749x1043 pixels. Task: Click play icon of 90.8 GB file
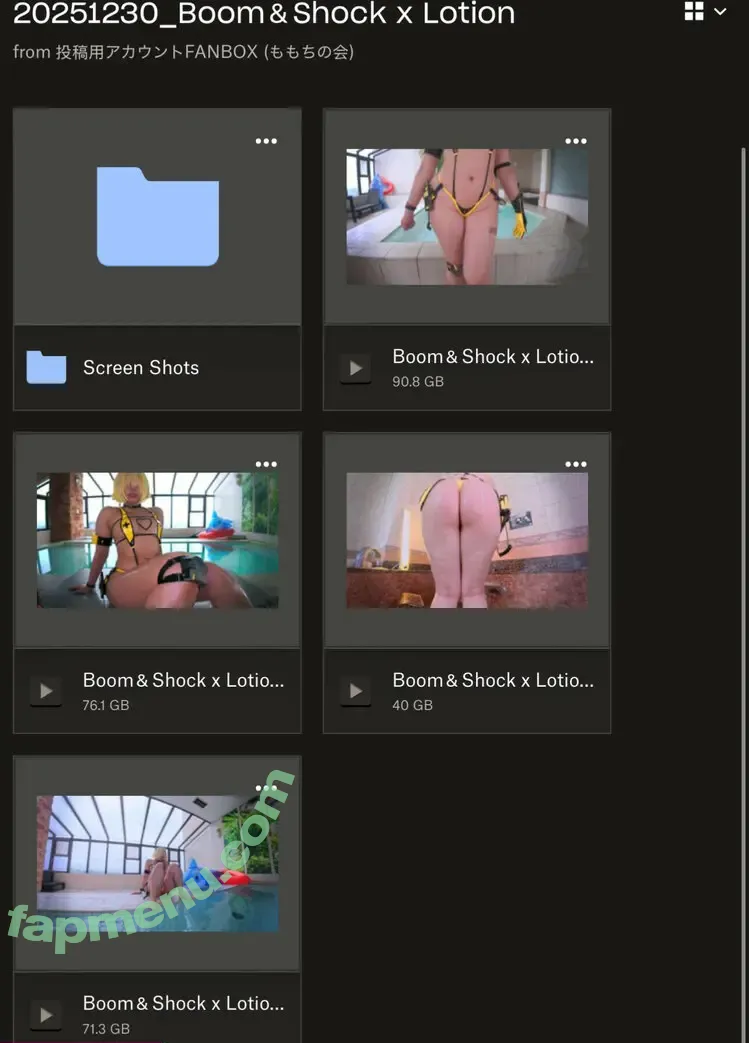click(355, 368)
